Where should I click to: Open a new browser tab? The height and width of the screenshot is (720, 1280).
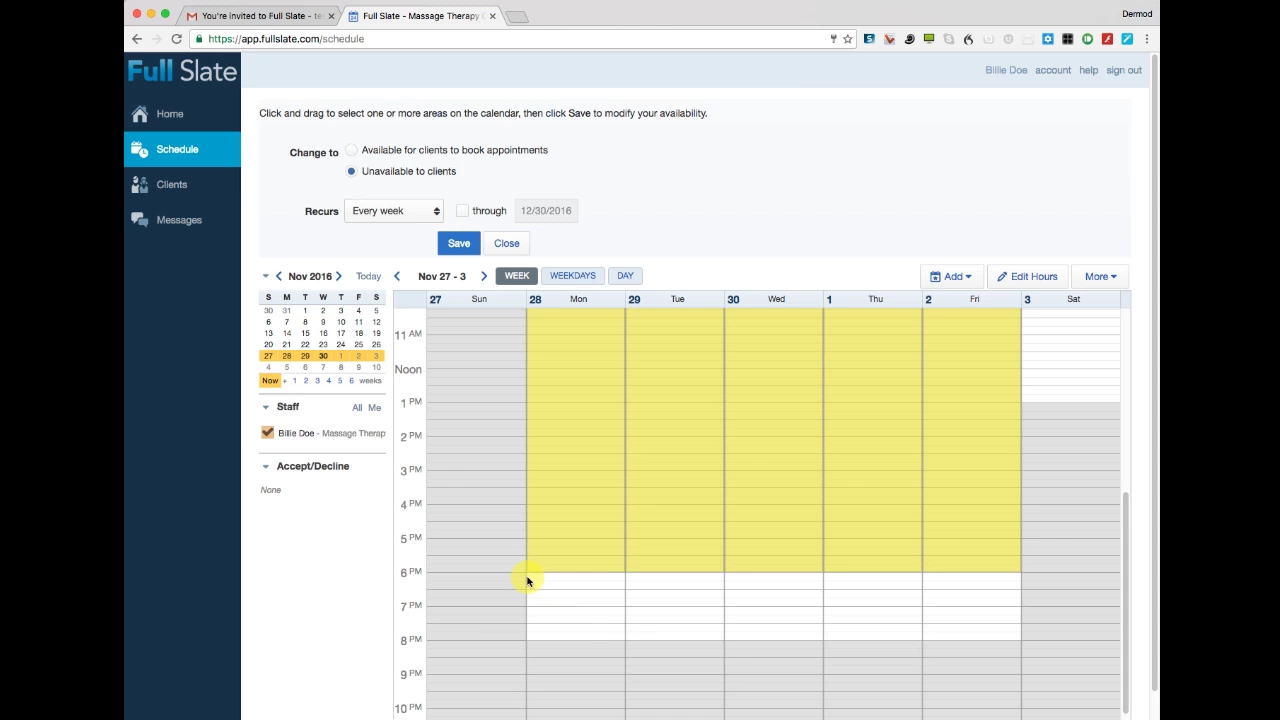point(516,17)
